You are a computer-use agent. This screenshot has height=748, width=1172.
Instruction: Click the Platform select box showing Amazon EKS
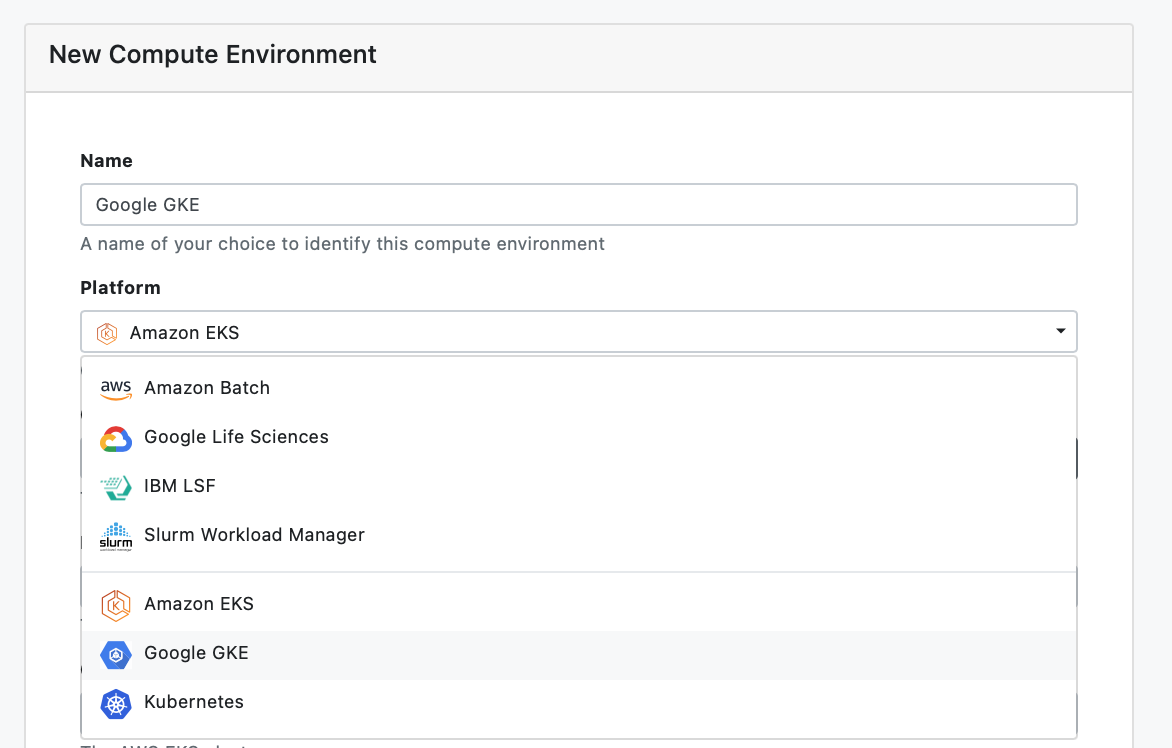coord(578,332)
